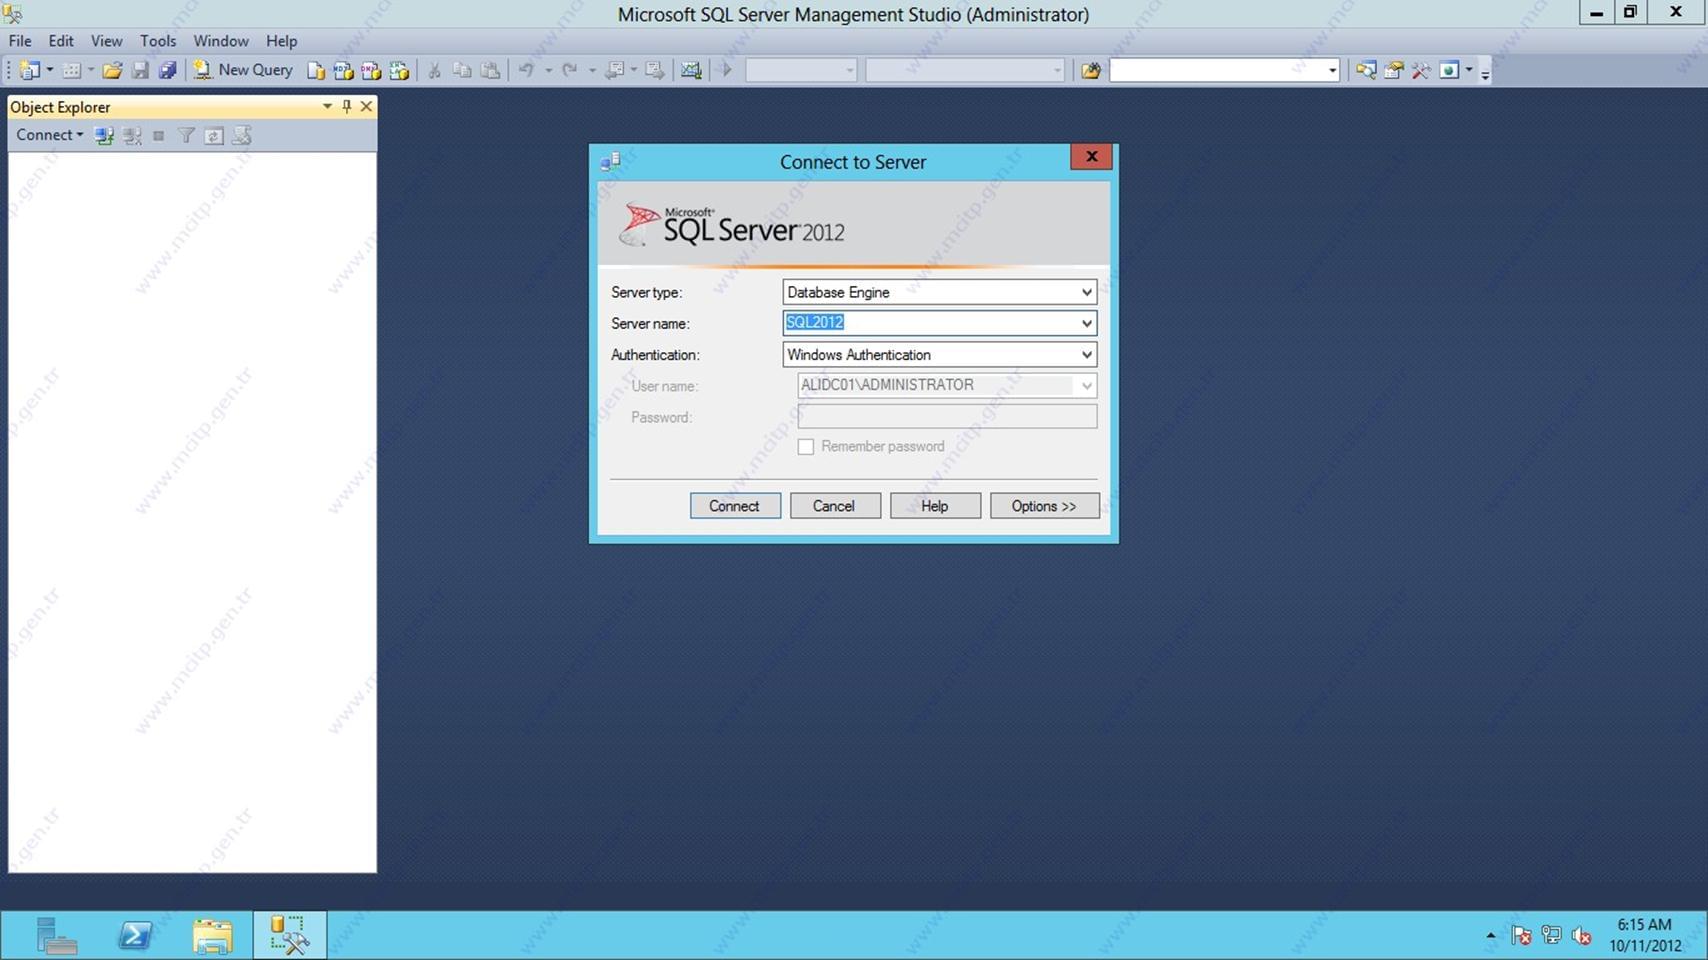Open the File menu
The height and width of the screenshot is (960, 1708).
click(20, 41)
